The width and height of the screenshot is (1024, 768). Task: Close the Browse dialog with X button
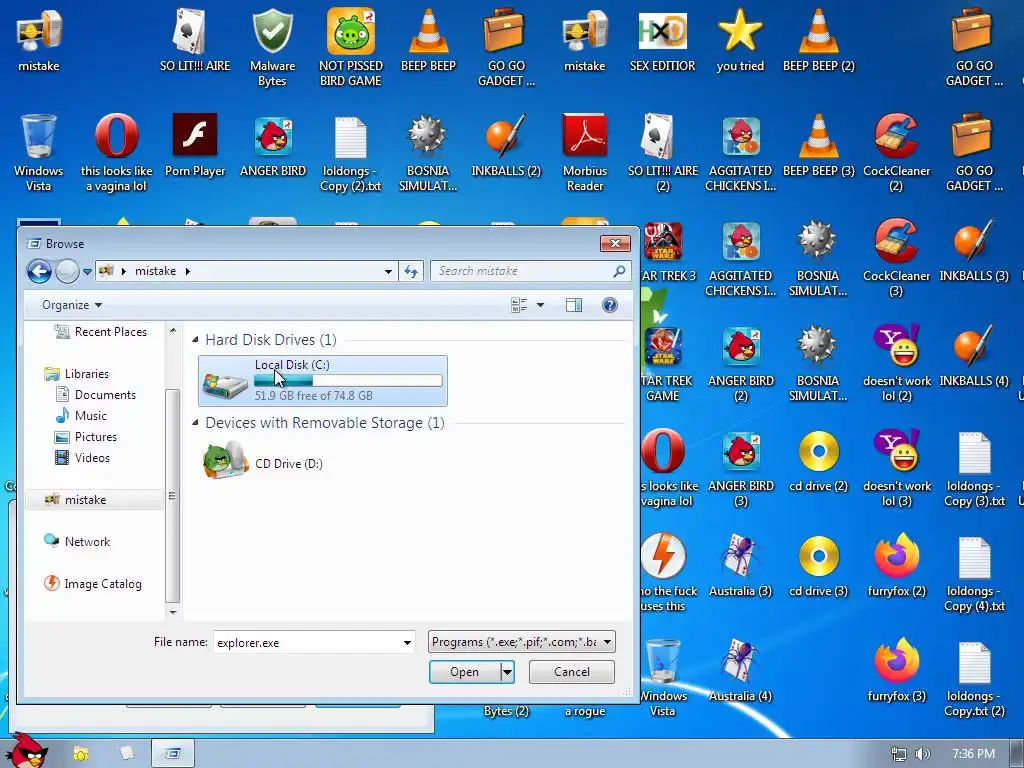click(x=615, y=244)
